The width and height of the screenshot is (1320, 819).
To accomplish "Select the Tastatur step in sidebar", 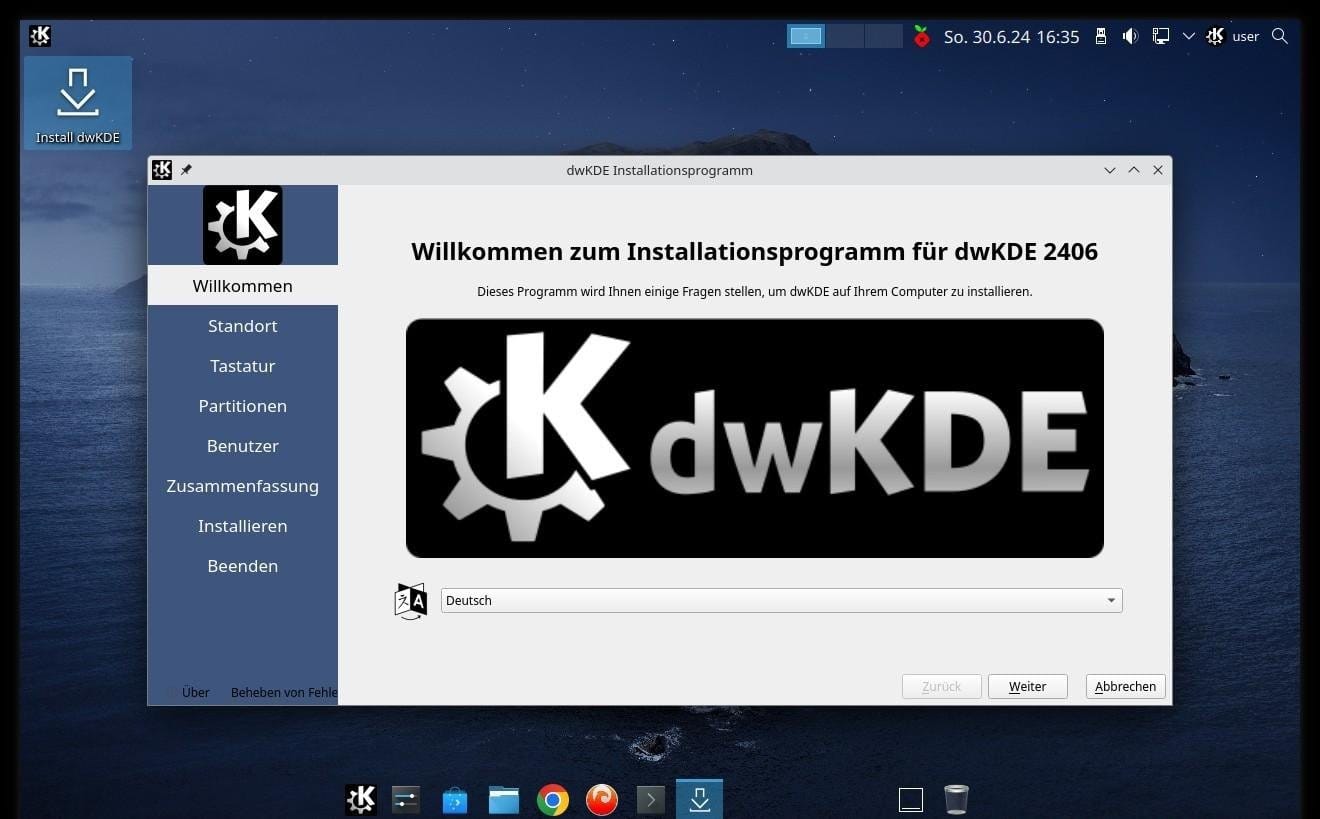I will [x=243, y=366].
